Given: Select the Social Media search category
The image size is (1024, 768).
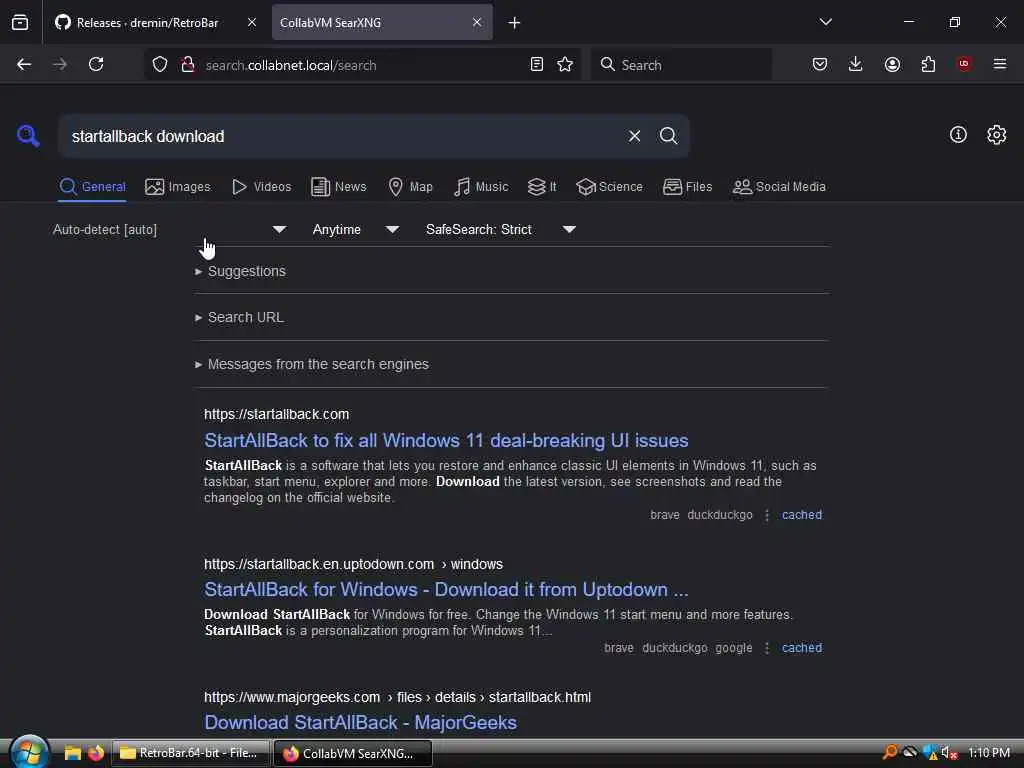Looking at the screenshot, I should click(x=779, y=187).
